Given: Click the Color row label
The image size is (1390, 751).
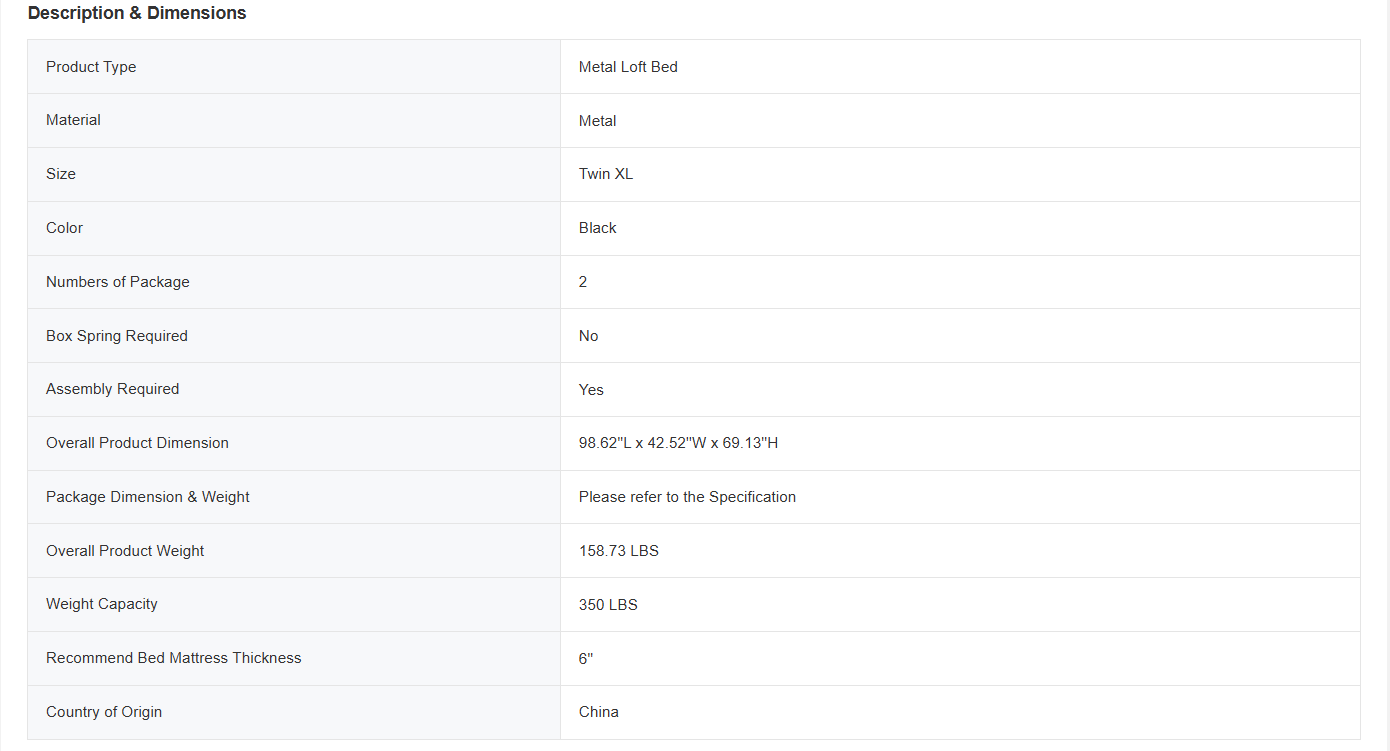Looking at the screenshot, I should click(x=64, y=228).
